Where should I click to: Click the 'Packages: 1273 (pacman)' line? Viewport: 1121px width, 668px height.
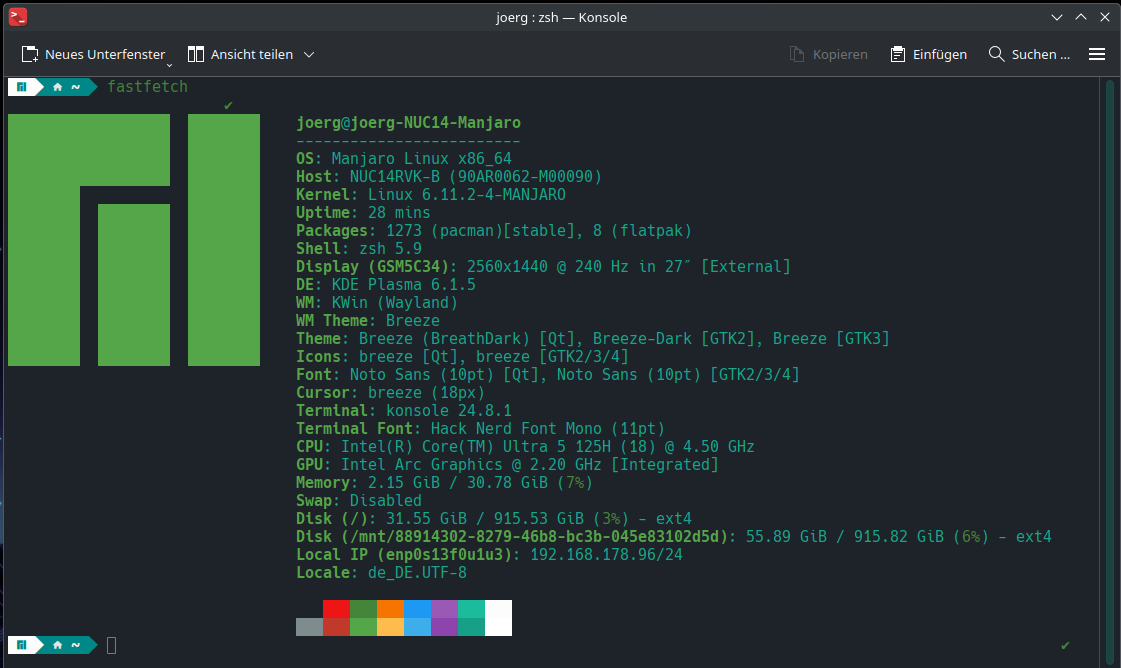(x=494, y=230)
